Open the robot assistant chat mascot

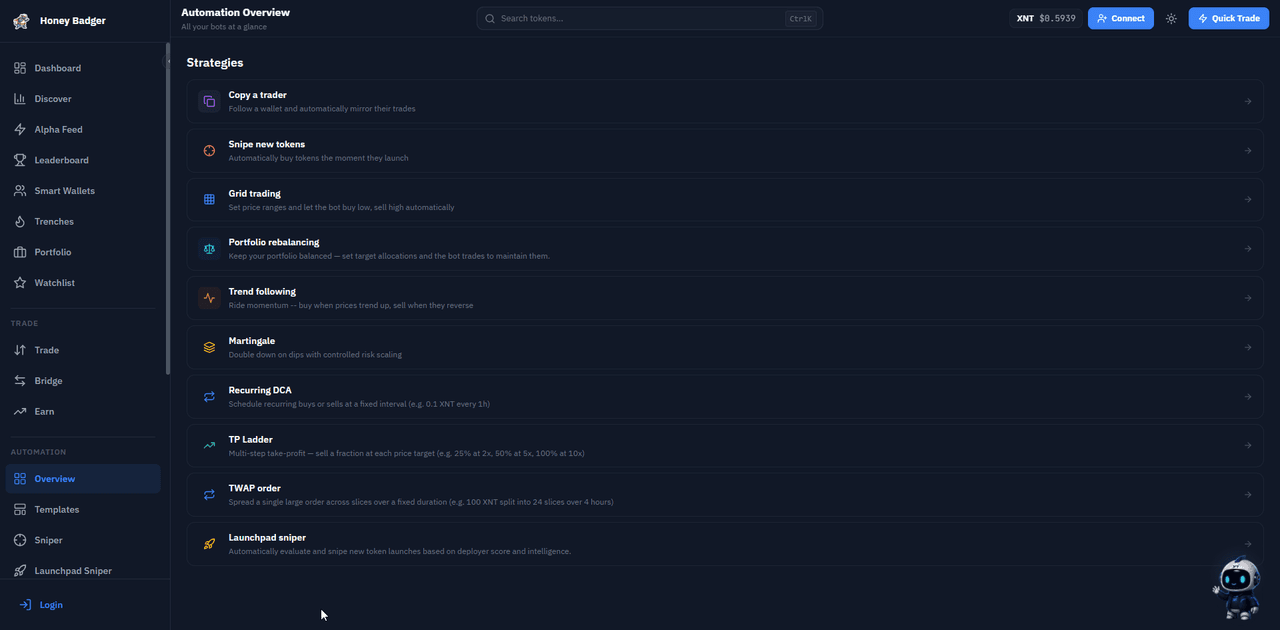coord(1237,588)
